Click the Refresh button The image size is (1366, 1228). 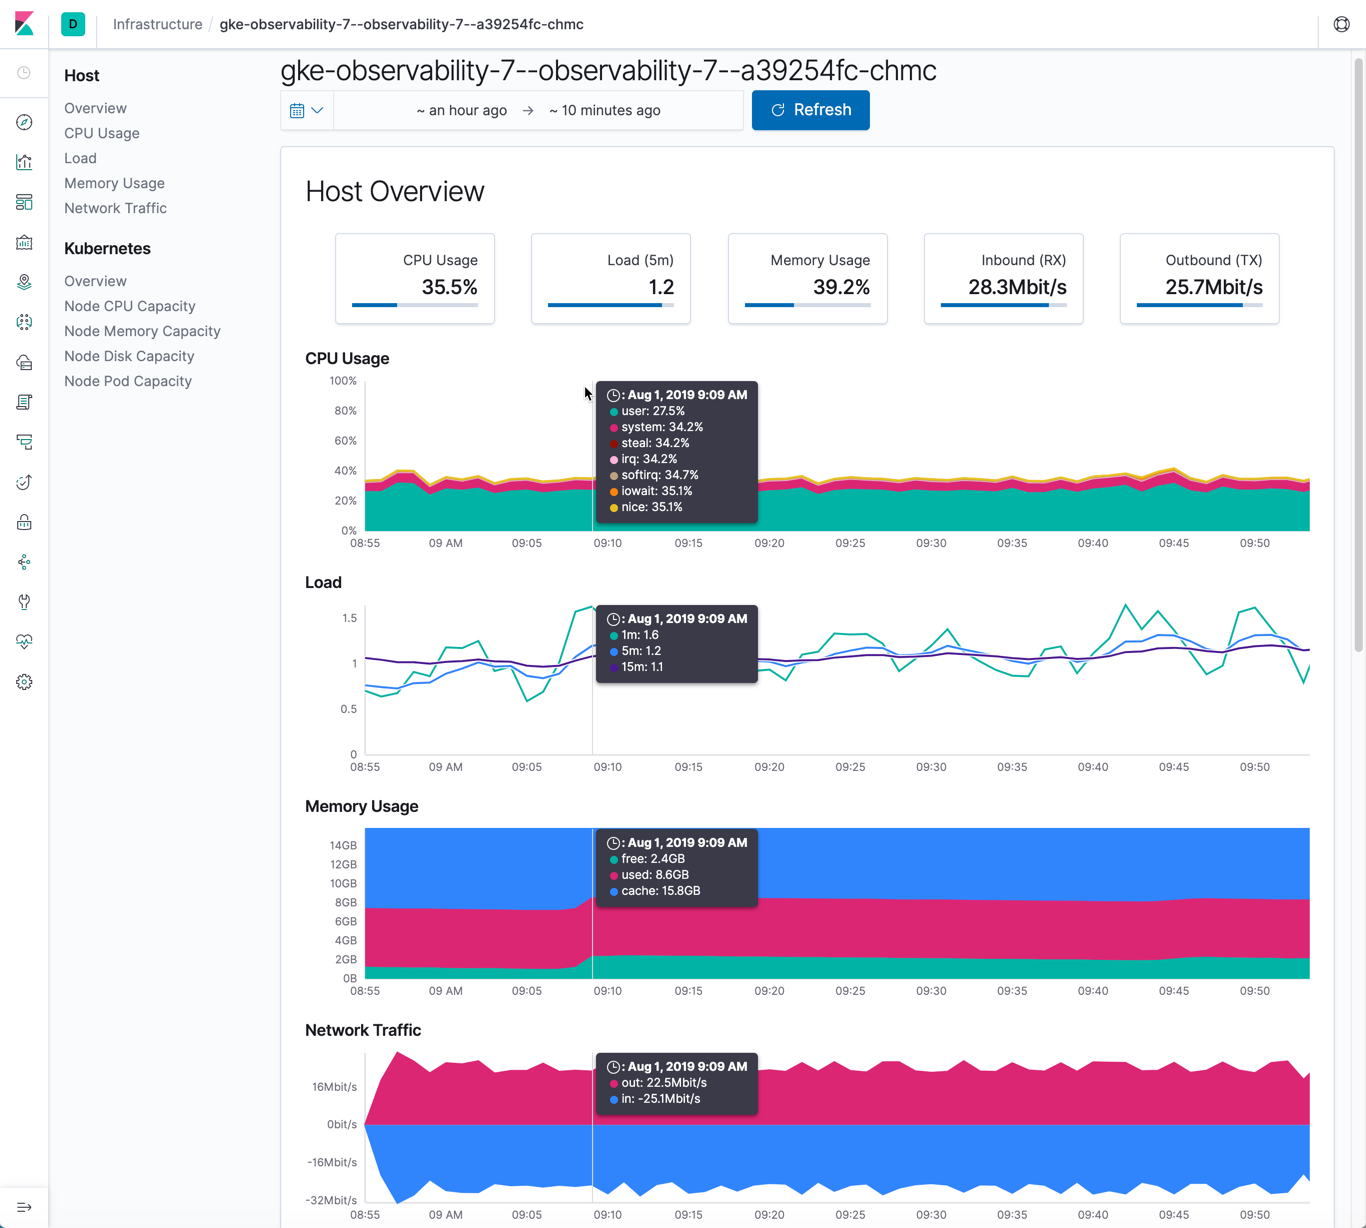(810, 110)
